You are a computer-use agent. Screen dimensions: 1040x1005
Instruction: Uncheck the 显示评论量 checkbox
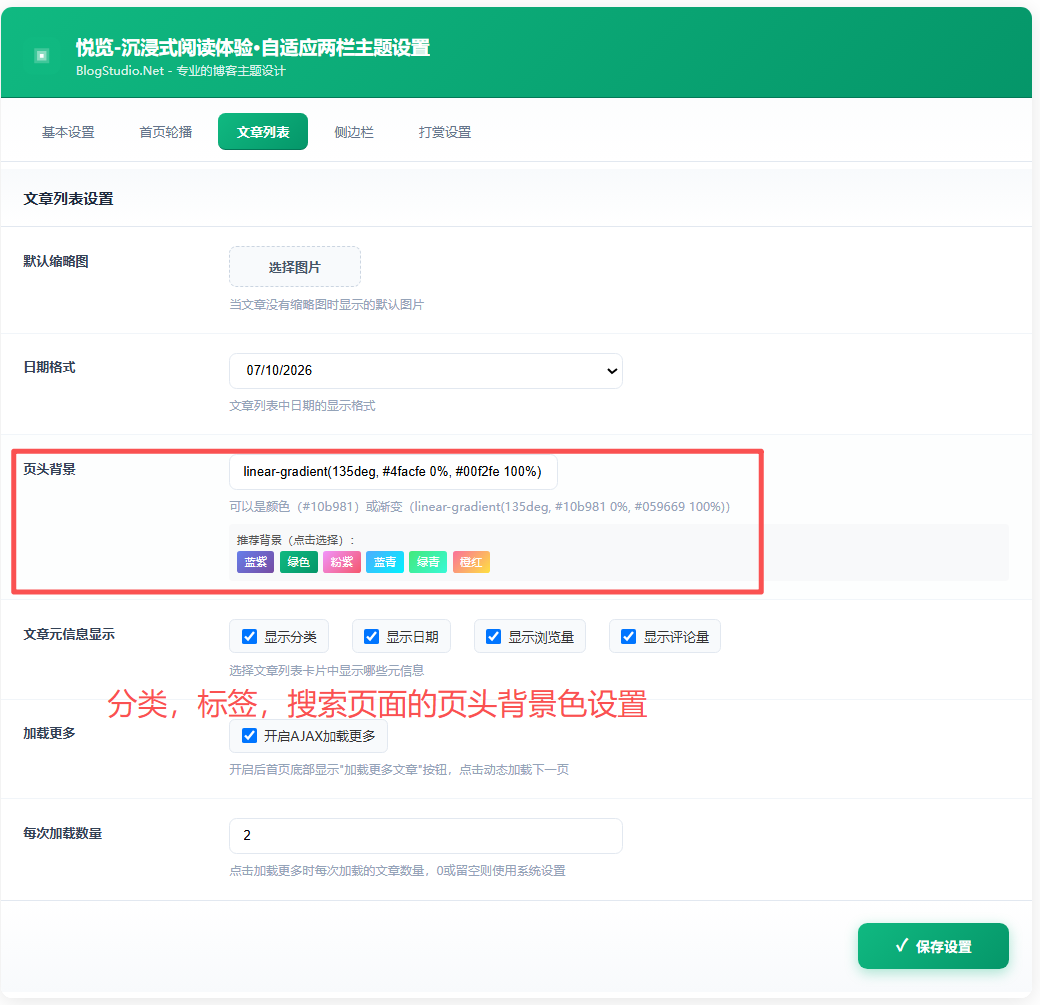(x=629, y=637)
